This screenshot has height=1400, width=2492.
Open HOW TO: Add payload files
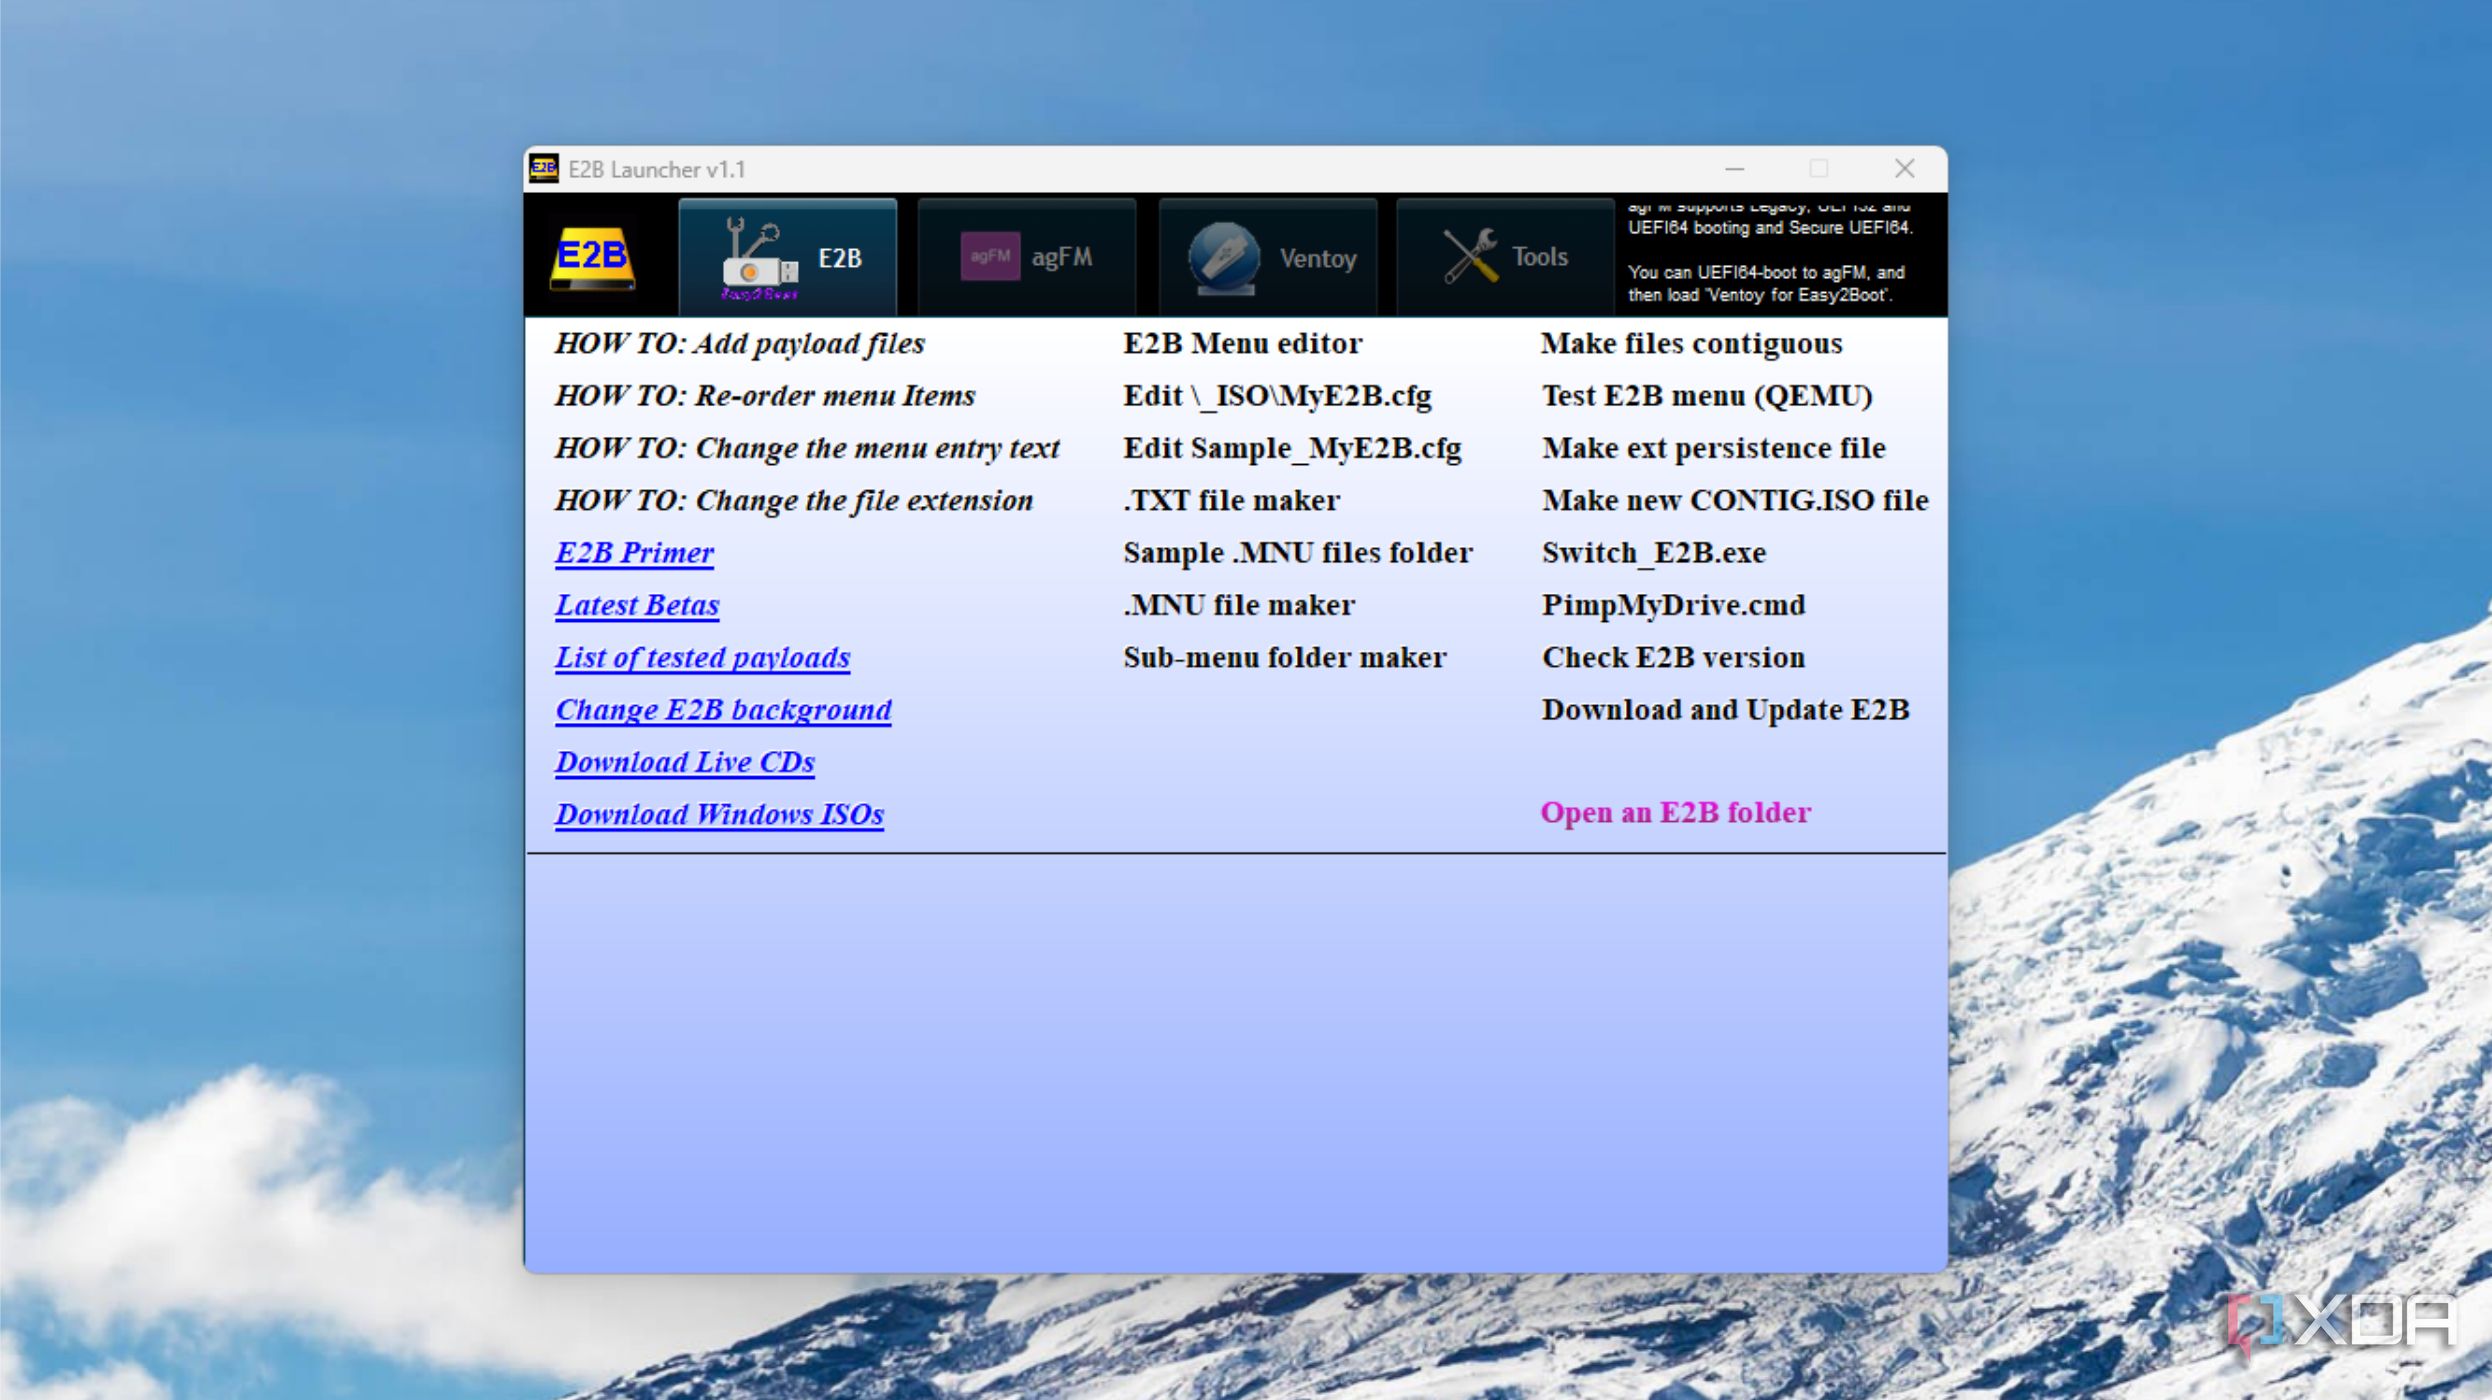(740, 344)
